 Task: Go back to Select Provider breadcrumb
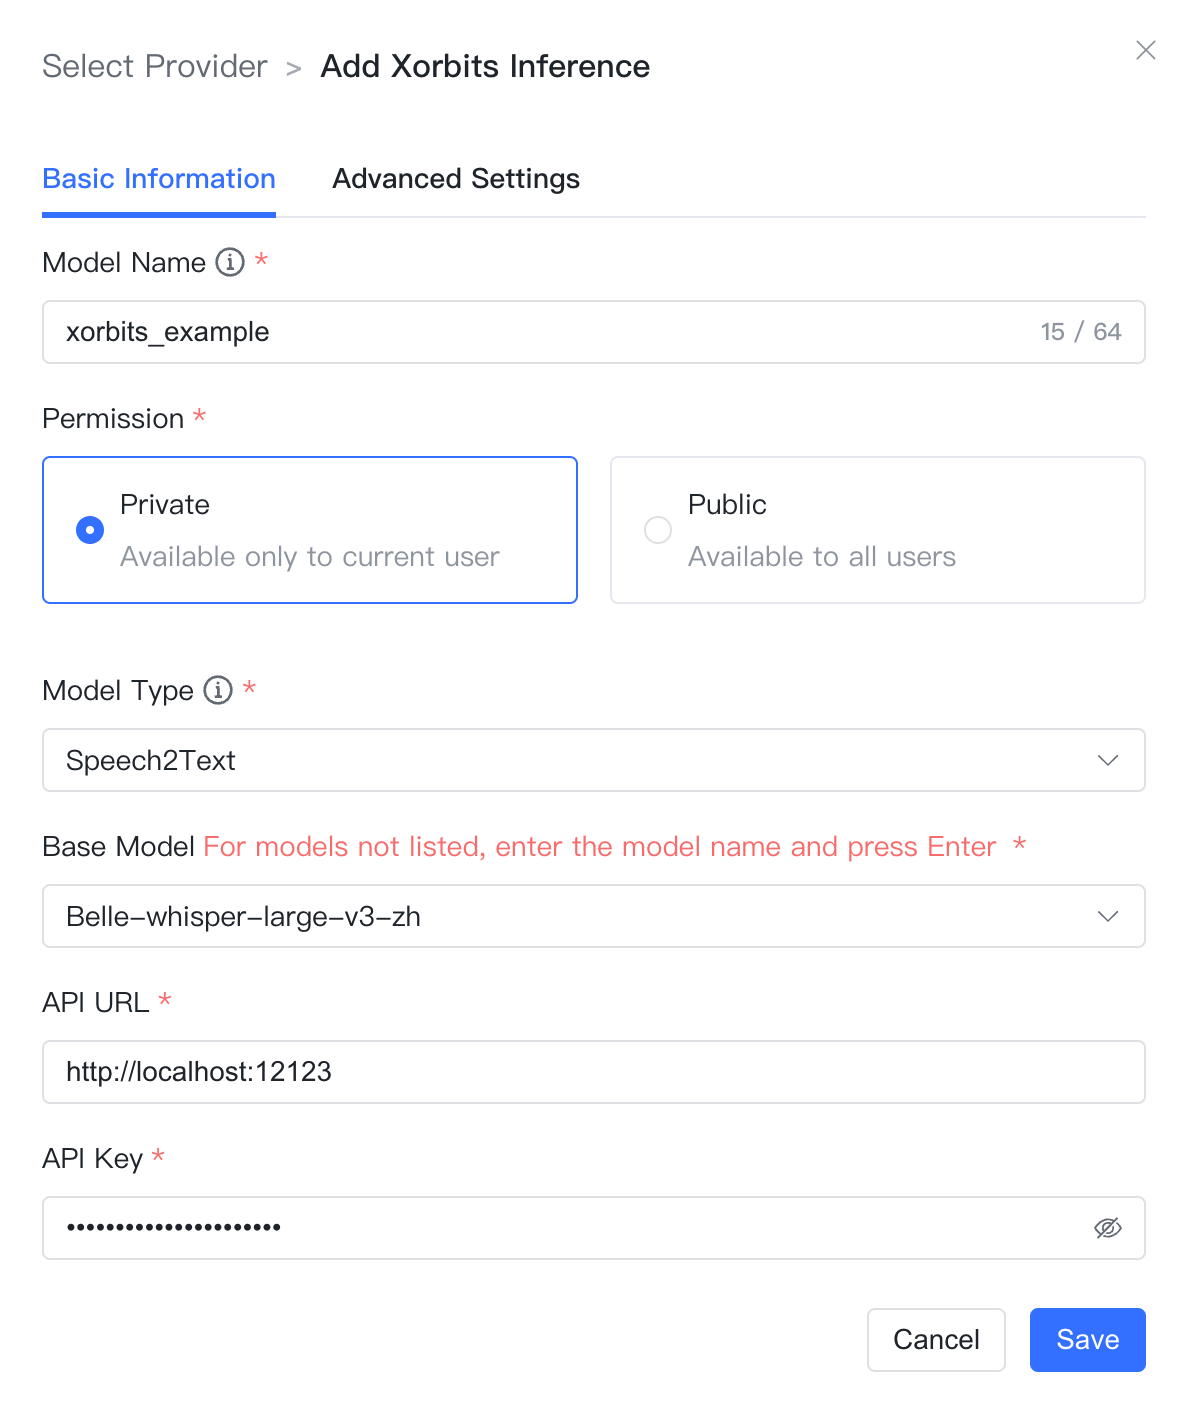(x=155, y=66)
